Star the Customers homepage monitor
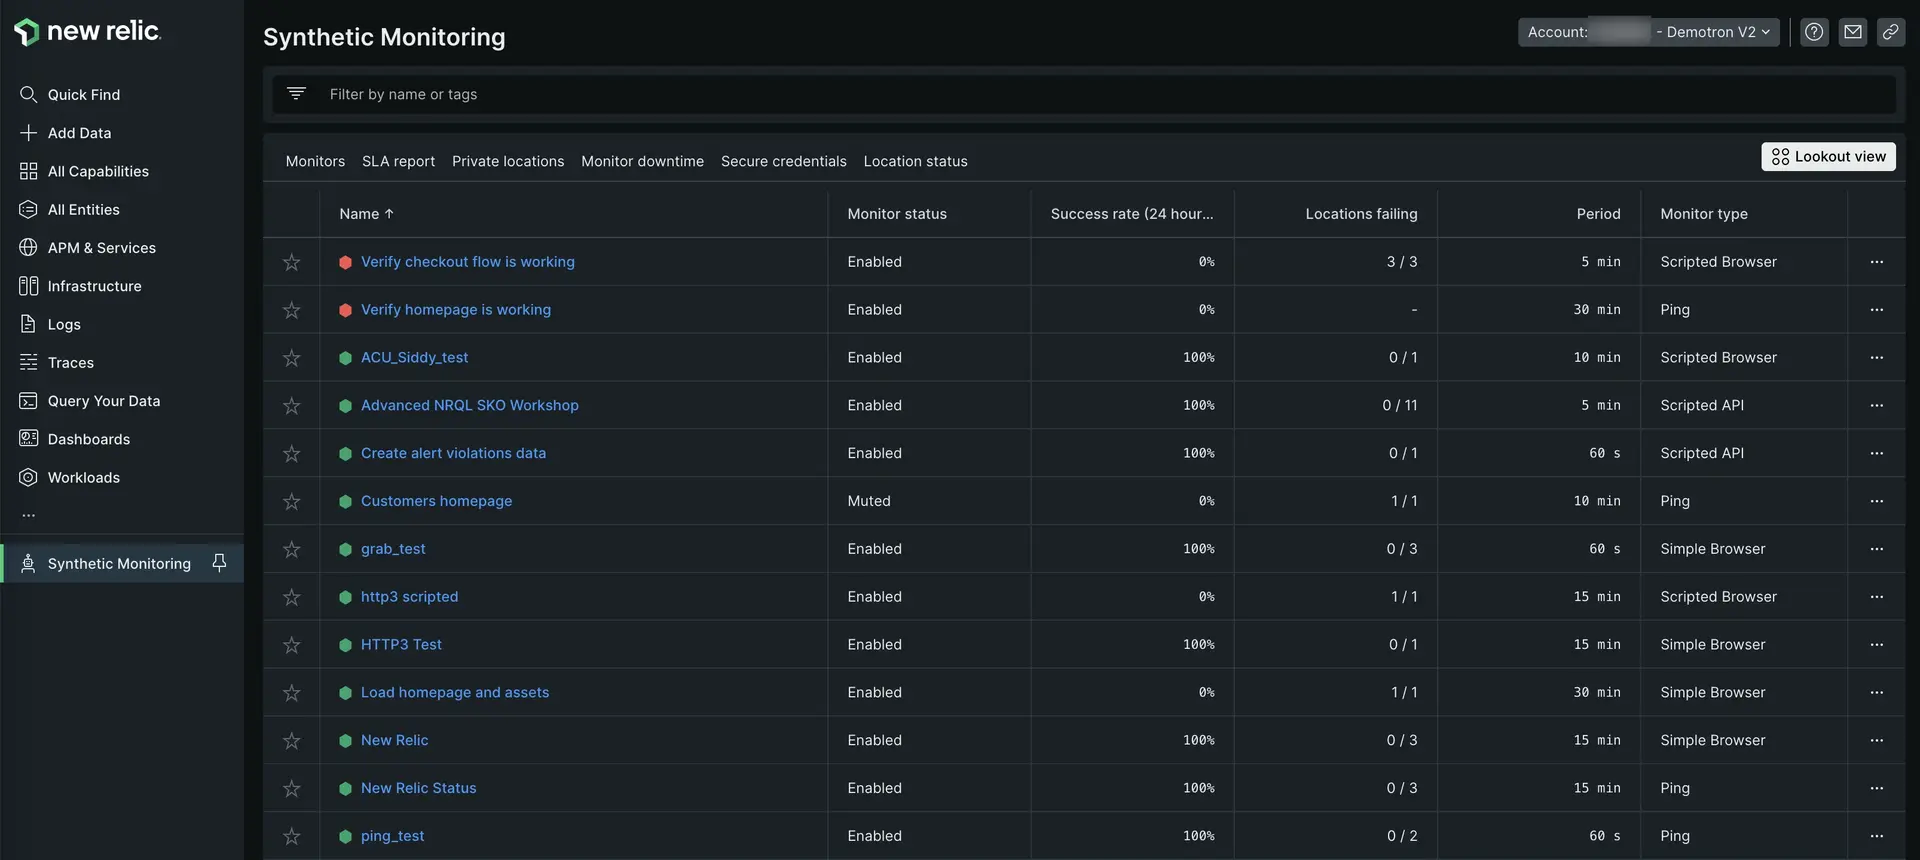The image size is (1920, 860). point(292,501)
